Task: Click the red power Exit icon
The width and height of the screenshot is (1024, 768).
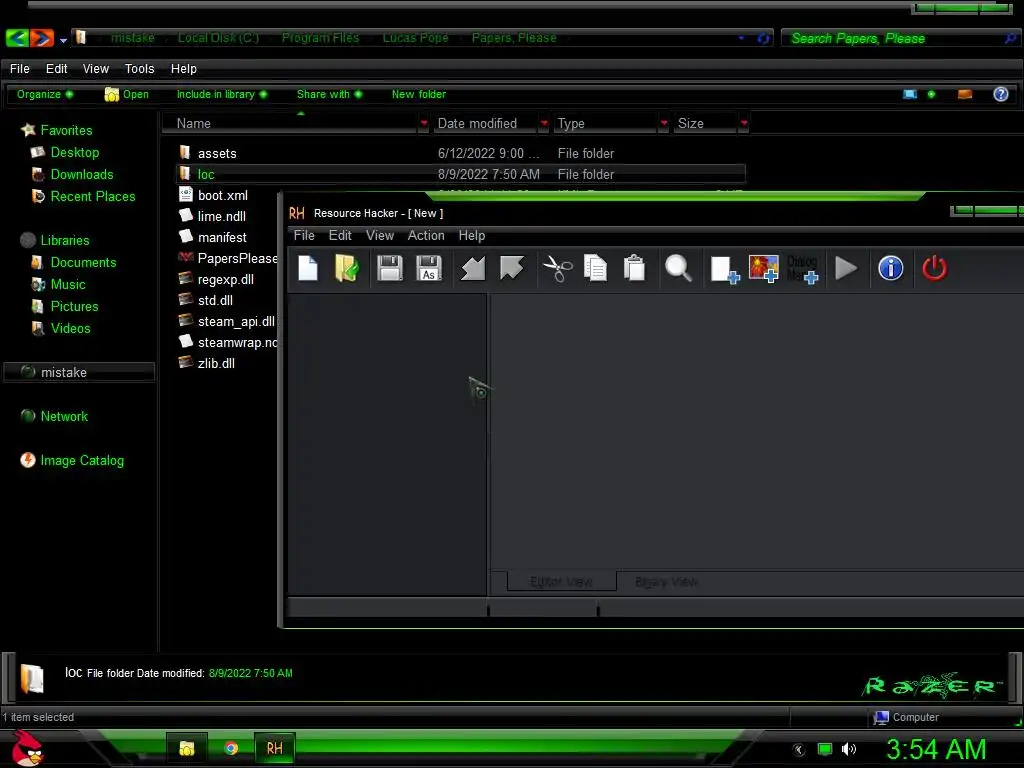Action: pyautogui.click(x=935, y=268)
